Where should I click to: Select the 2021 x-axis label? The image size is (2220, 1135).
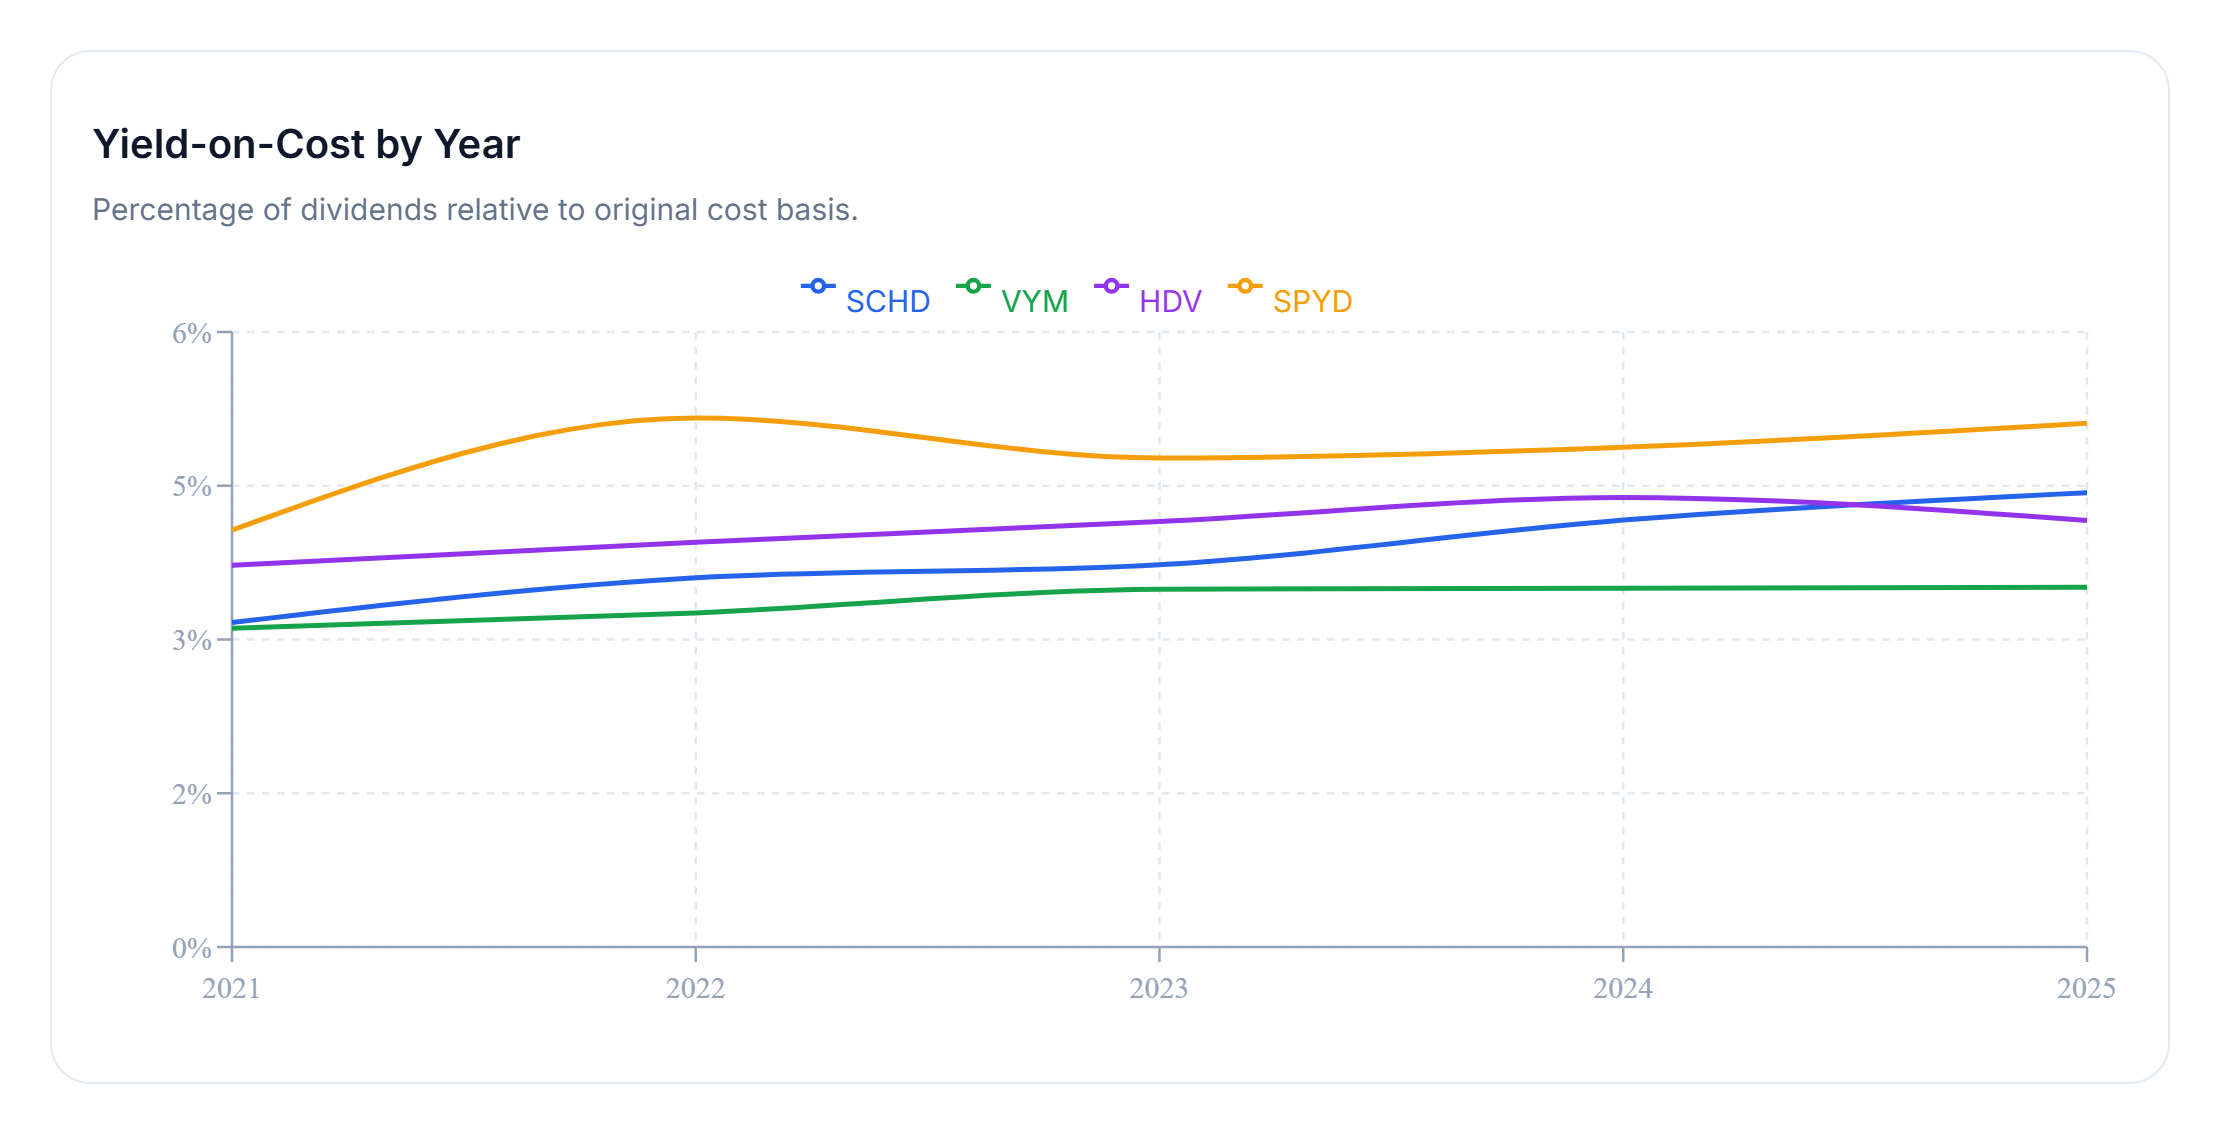(231, 989)
